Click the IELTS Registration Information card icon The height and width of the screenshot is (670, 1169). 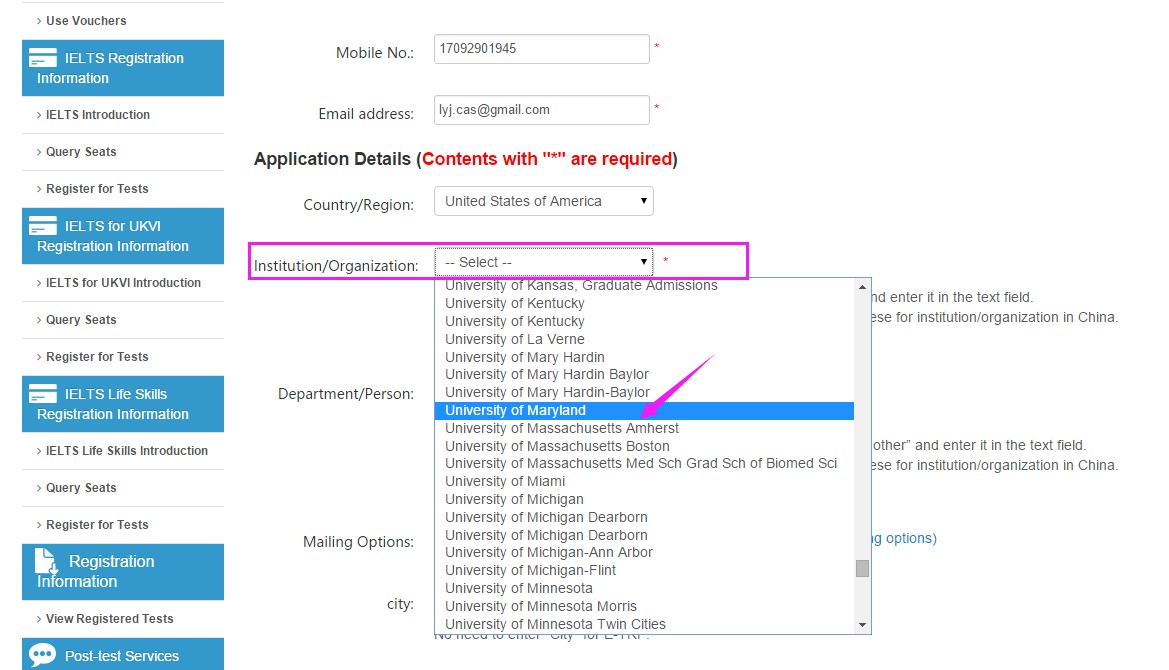42,57
